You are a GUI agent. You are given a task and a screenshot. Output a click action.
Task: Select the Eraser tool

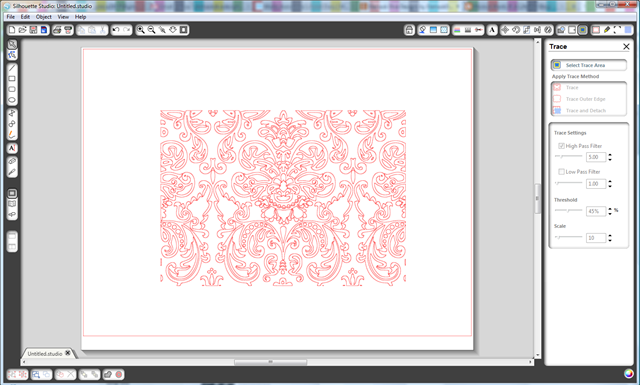point(12,161)
